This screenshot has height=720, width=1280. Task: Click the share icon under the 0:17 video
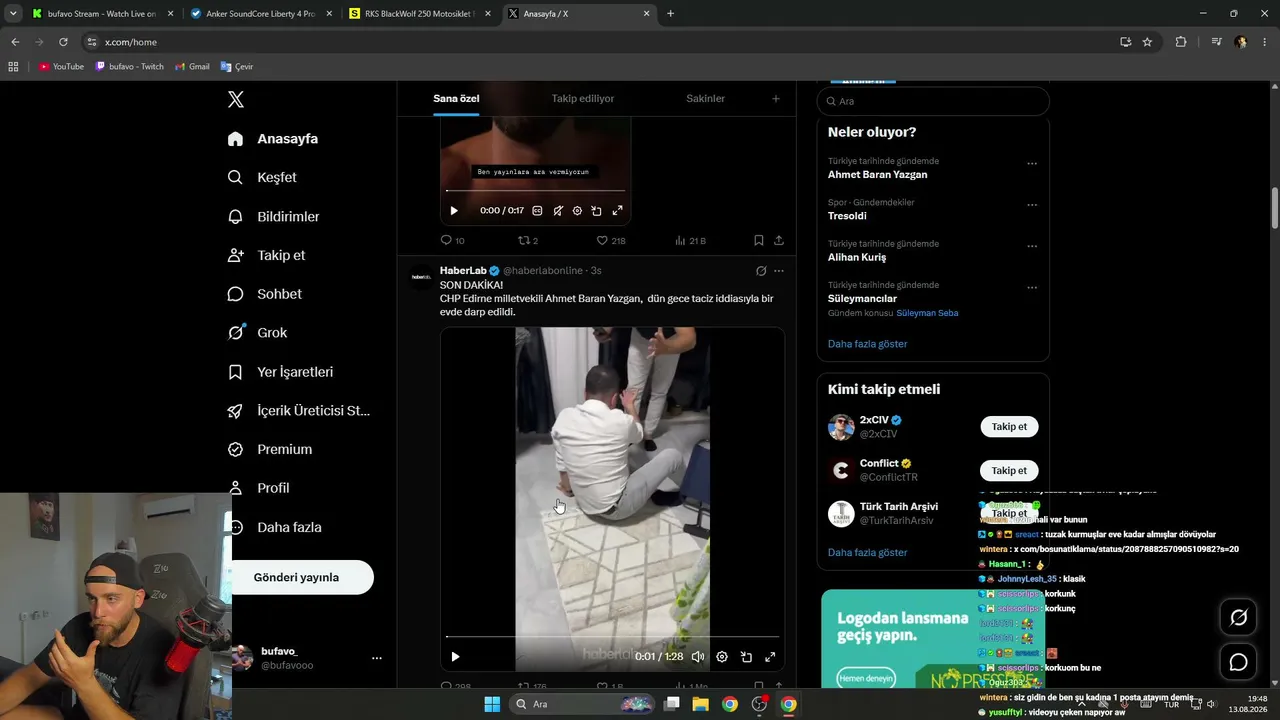tap(779, 240)
